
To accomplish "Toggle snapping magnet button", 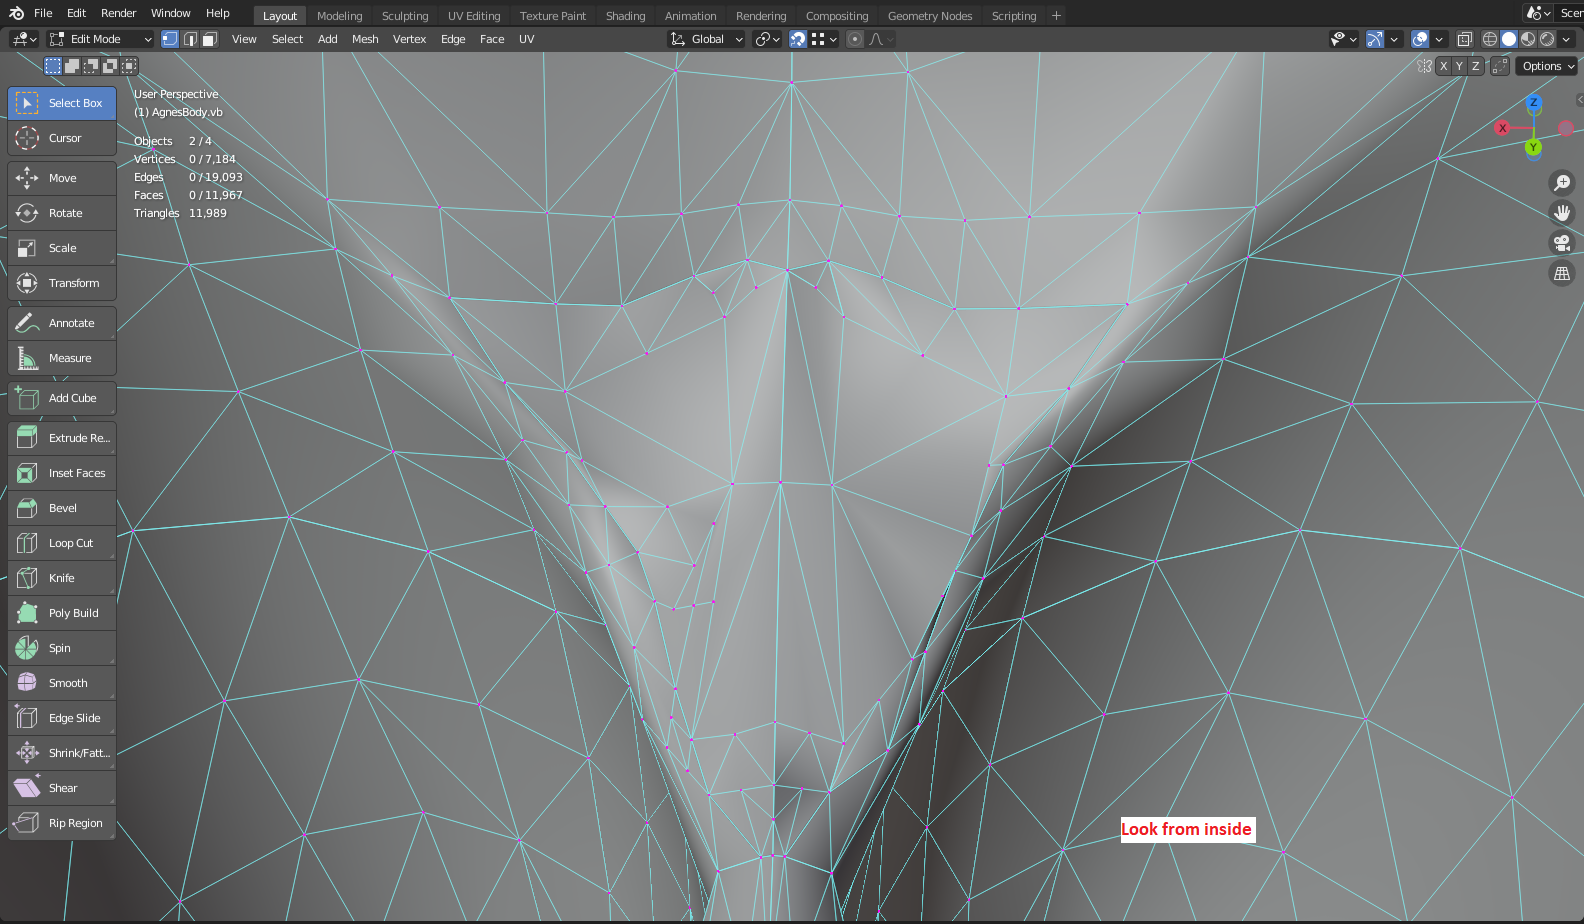I will pyautogui.click(x=798, y=39).
